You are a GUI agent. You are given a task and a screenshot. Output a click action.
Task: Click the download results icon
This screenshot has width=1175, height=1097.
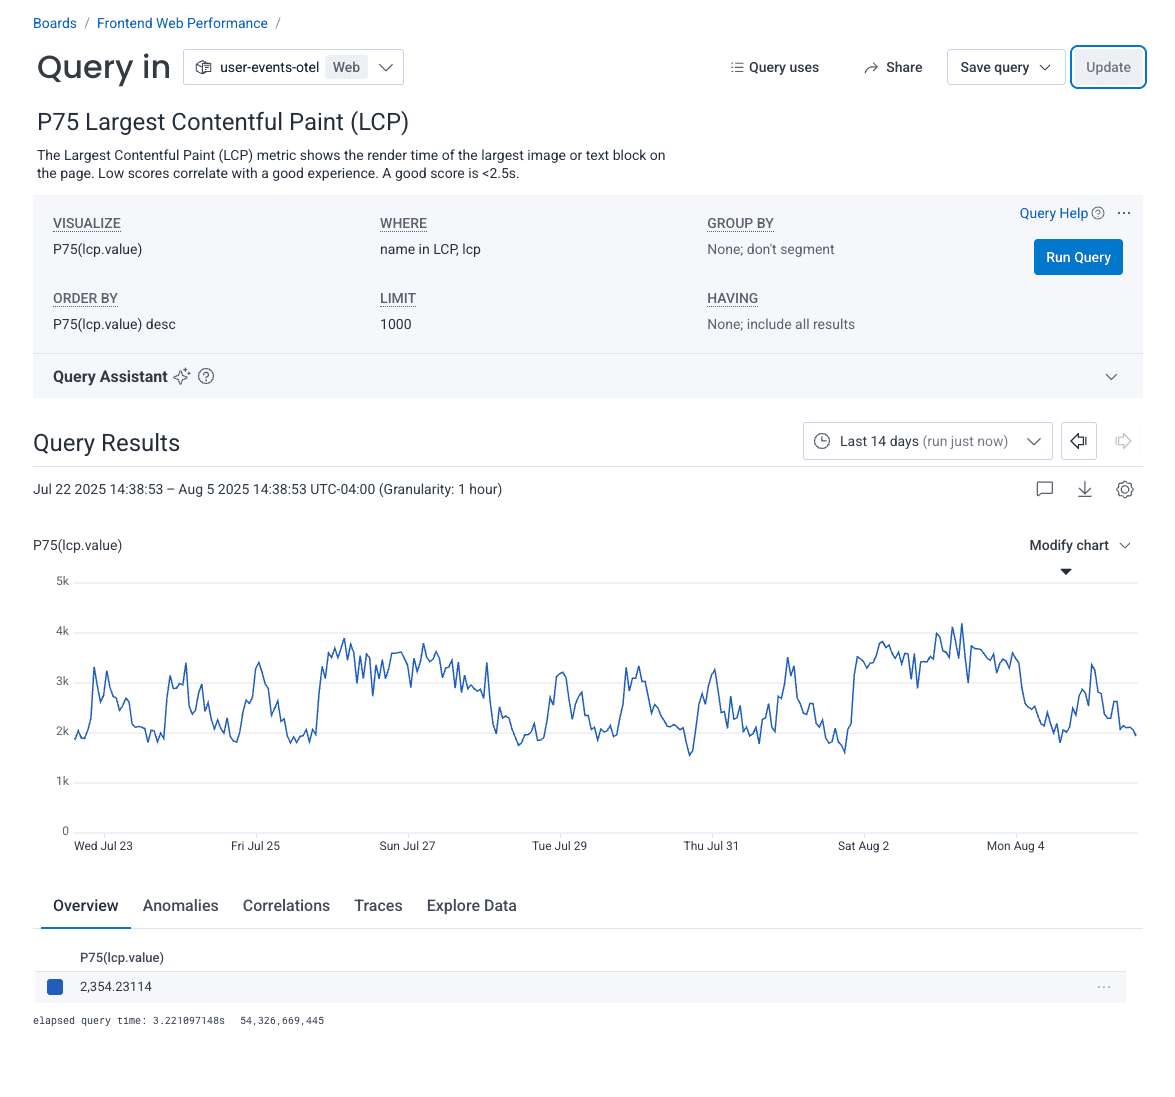(x=1085, y=489)
